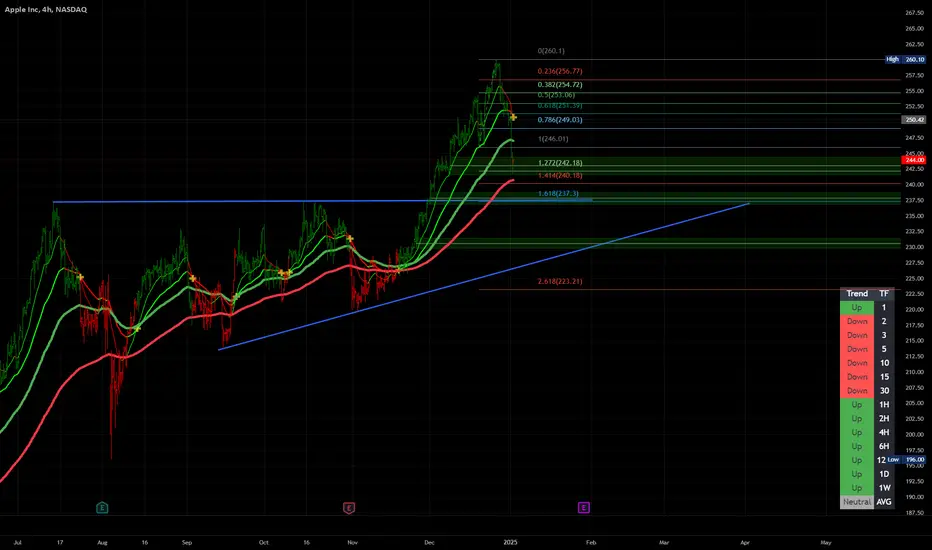Click the Jul label on time axis
The width and height of the screenshot is (932, 550).
(x=17, y=542)
